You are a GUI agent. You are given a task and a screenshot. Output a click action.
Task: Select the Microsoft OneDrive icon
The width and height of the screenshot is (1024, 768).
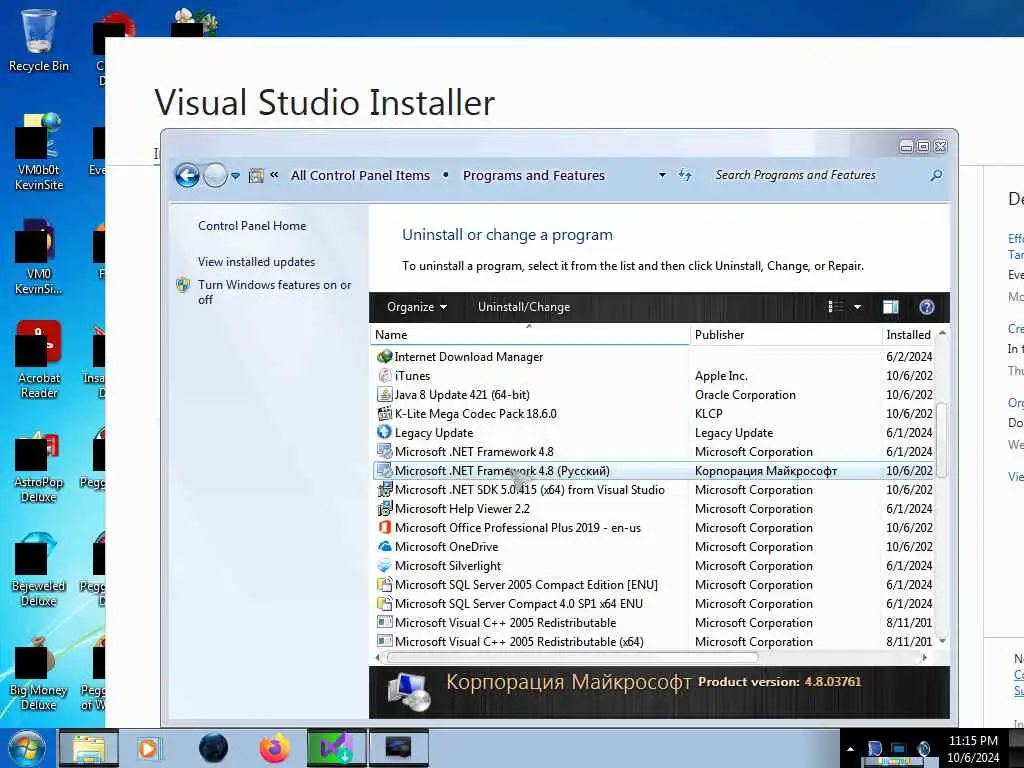pyautogui.click(x=385, y=547)
